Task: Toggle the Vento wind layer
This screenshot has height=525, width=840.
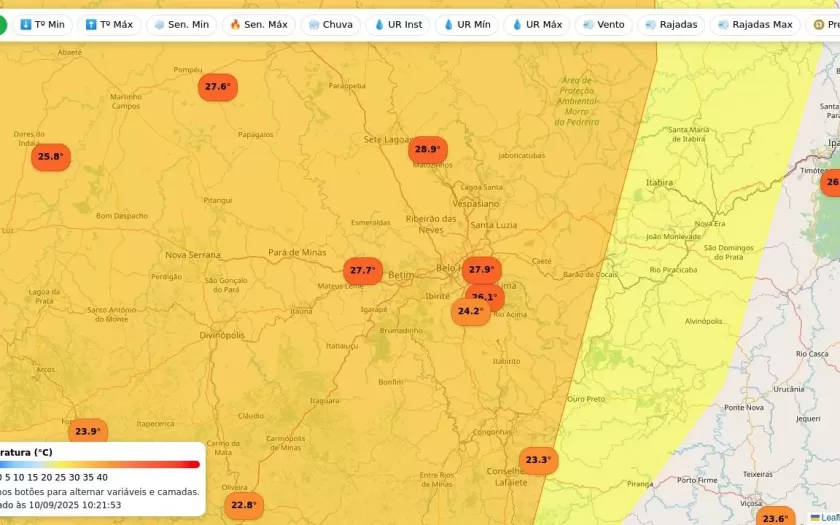Action: click(603, 24)
